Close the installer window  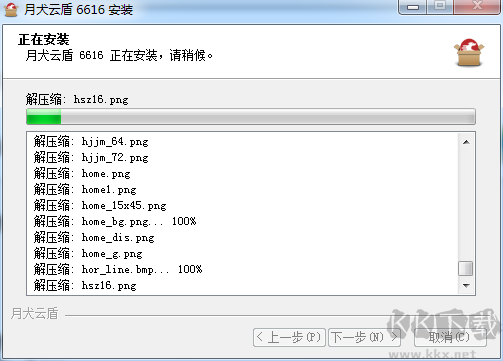(477, 6)
